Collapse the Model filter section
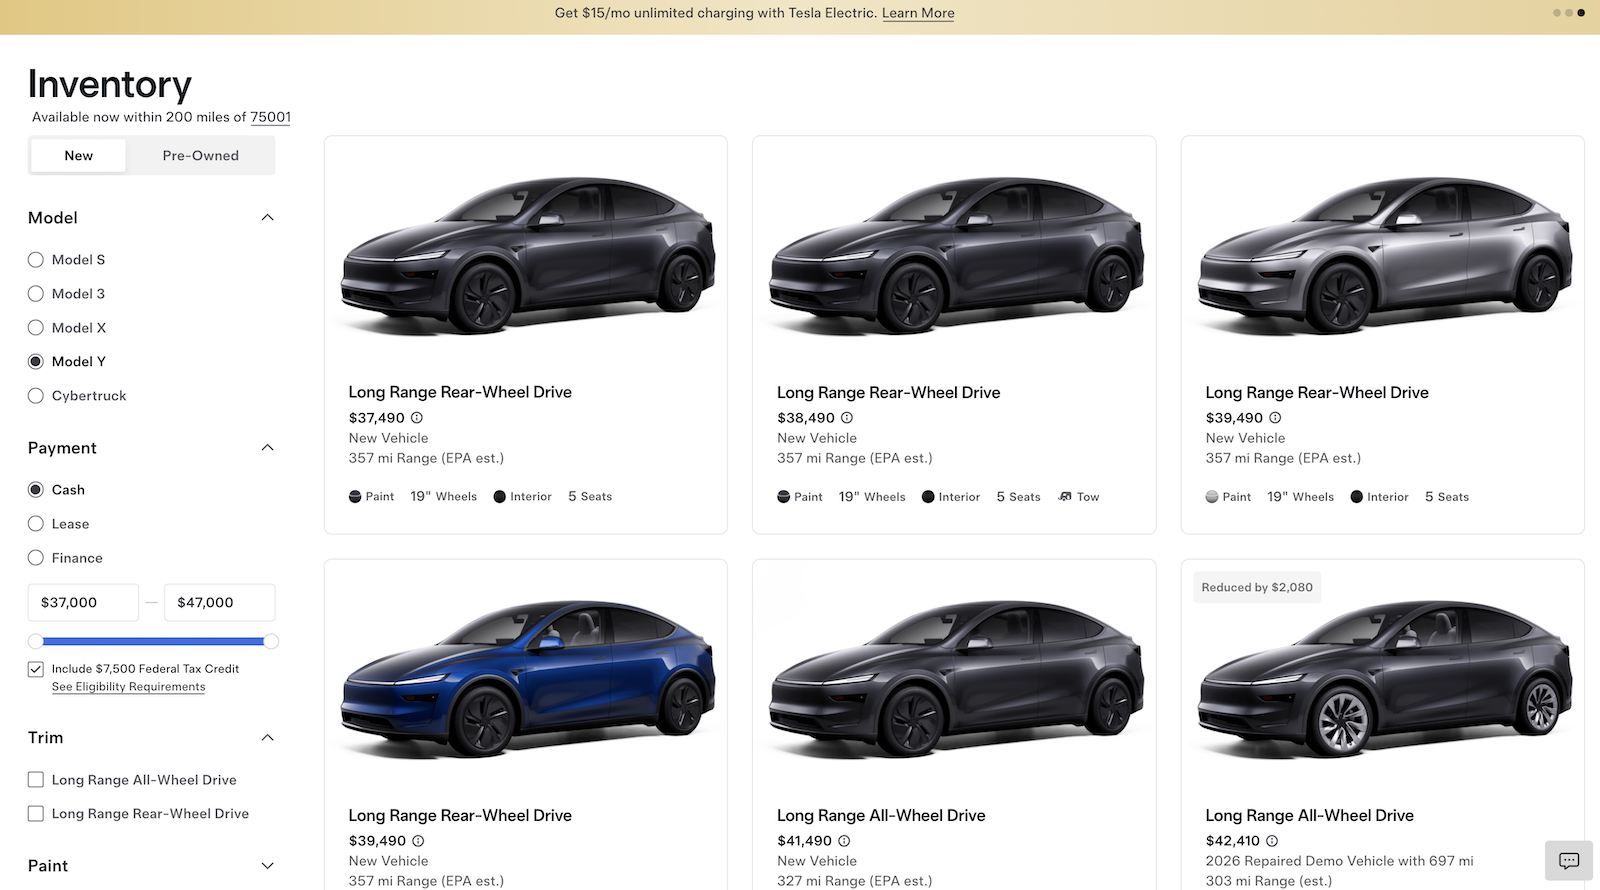The height and width of the screenshot is (890, 1600). tap(267, 218)
